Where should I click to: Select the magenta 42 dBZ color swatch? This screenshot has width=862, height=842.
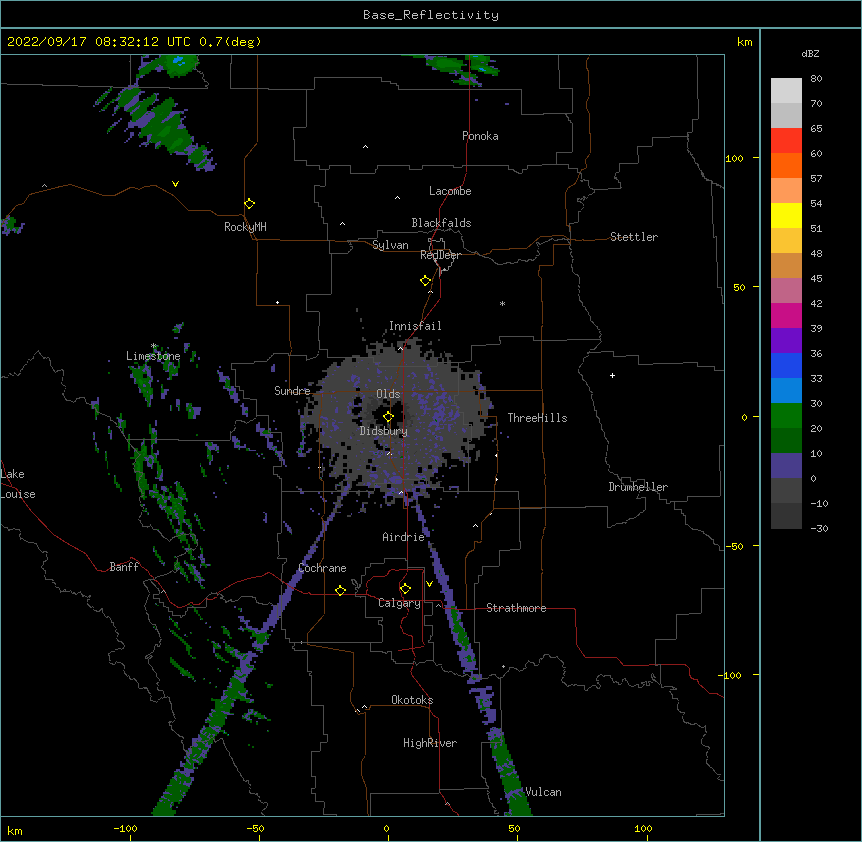pos(786,315)
